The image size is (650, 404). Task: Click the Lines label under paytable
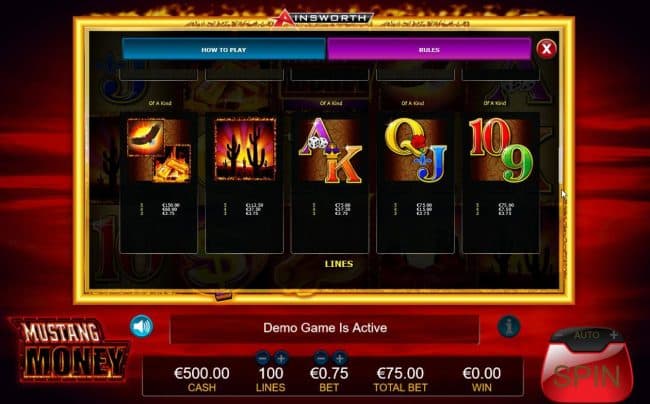pos(339,264)
